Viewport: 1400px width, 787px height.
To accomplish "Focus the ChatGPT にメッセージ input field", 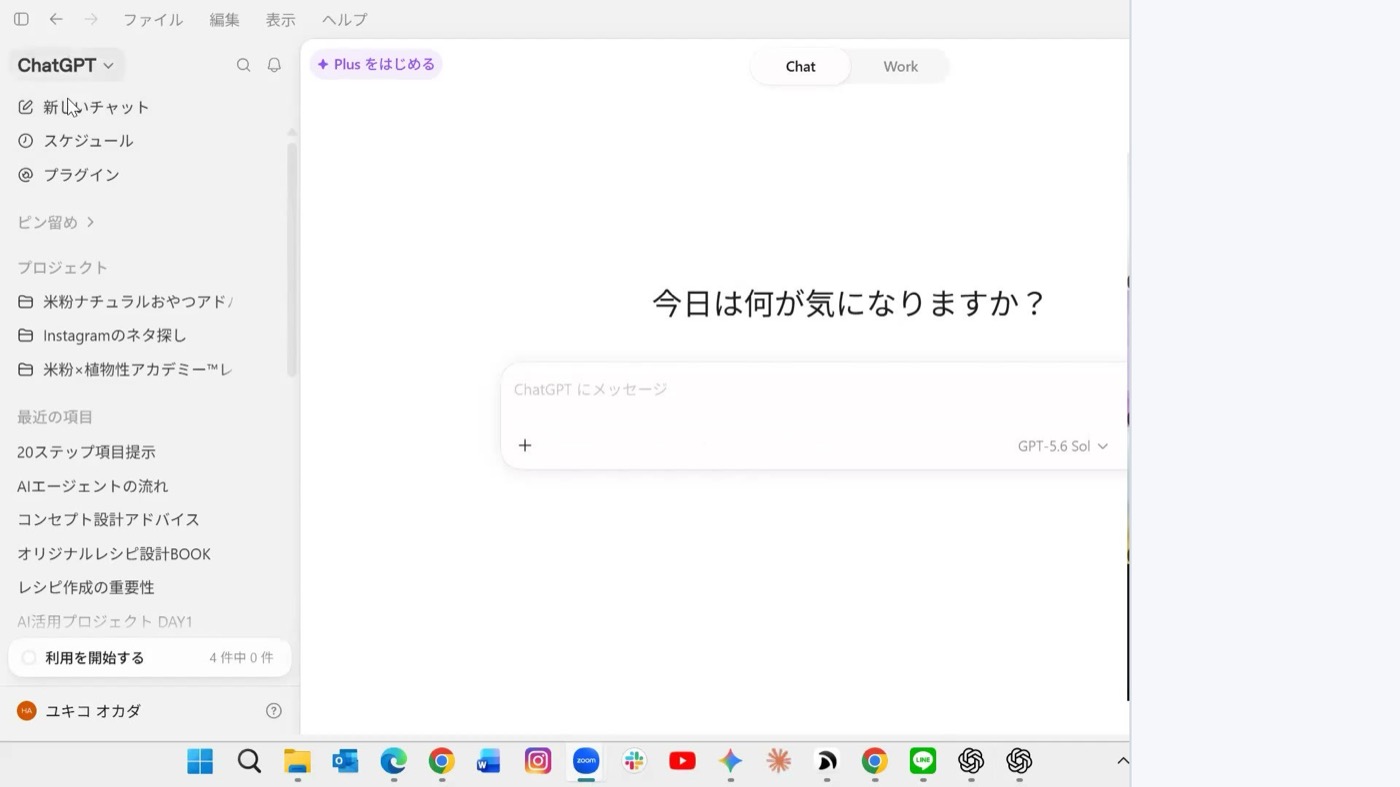I will click(x=812, y=389).
